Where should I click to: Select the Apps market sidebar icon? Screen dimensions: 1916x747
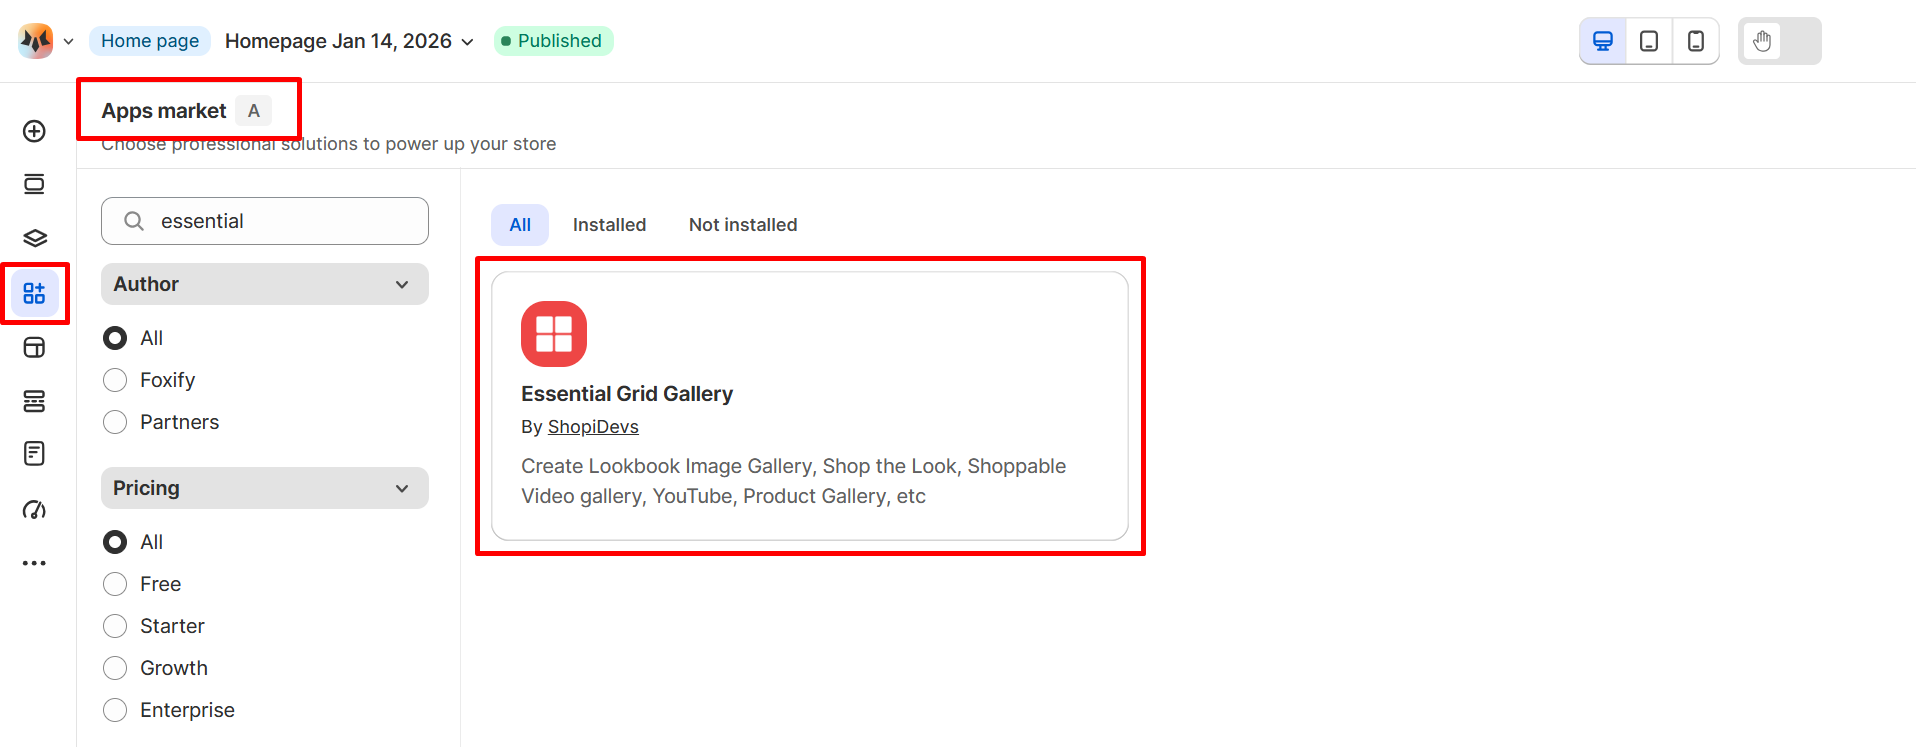tap(34, 293)
